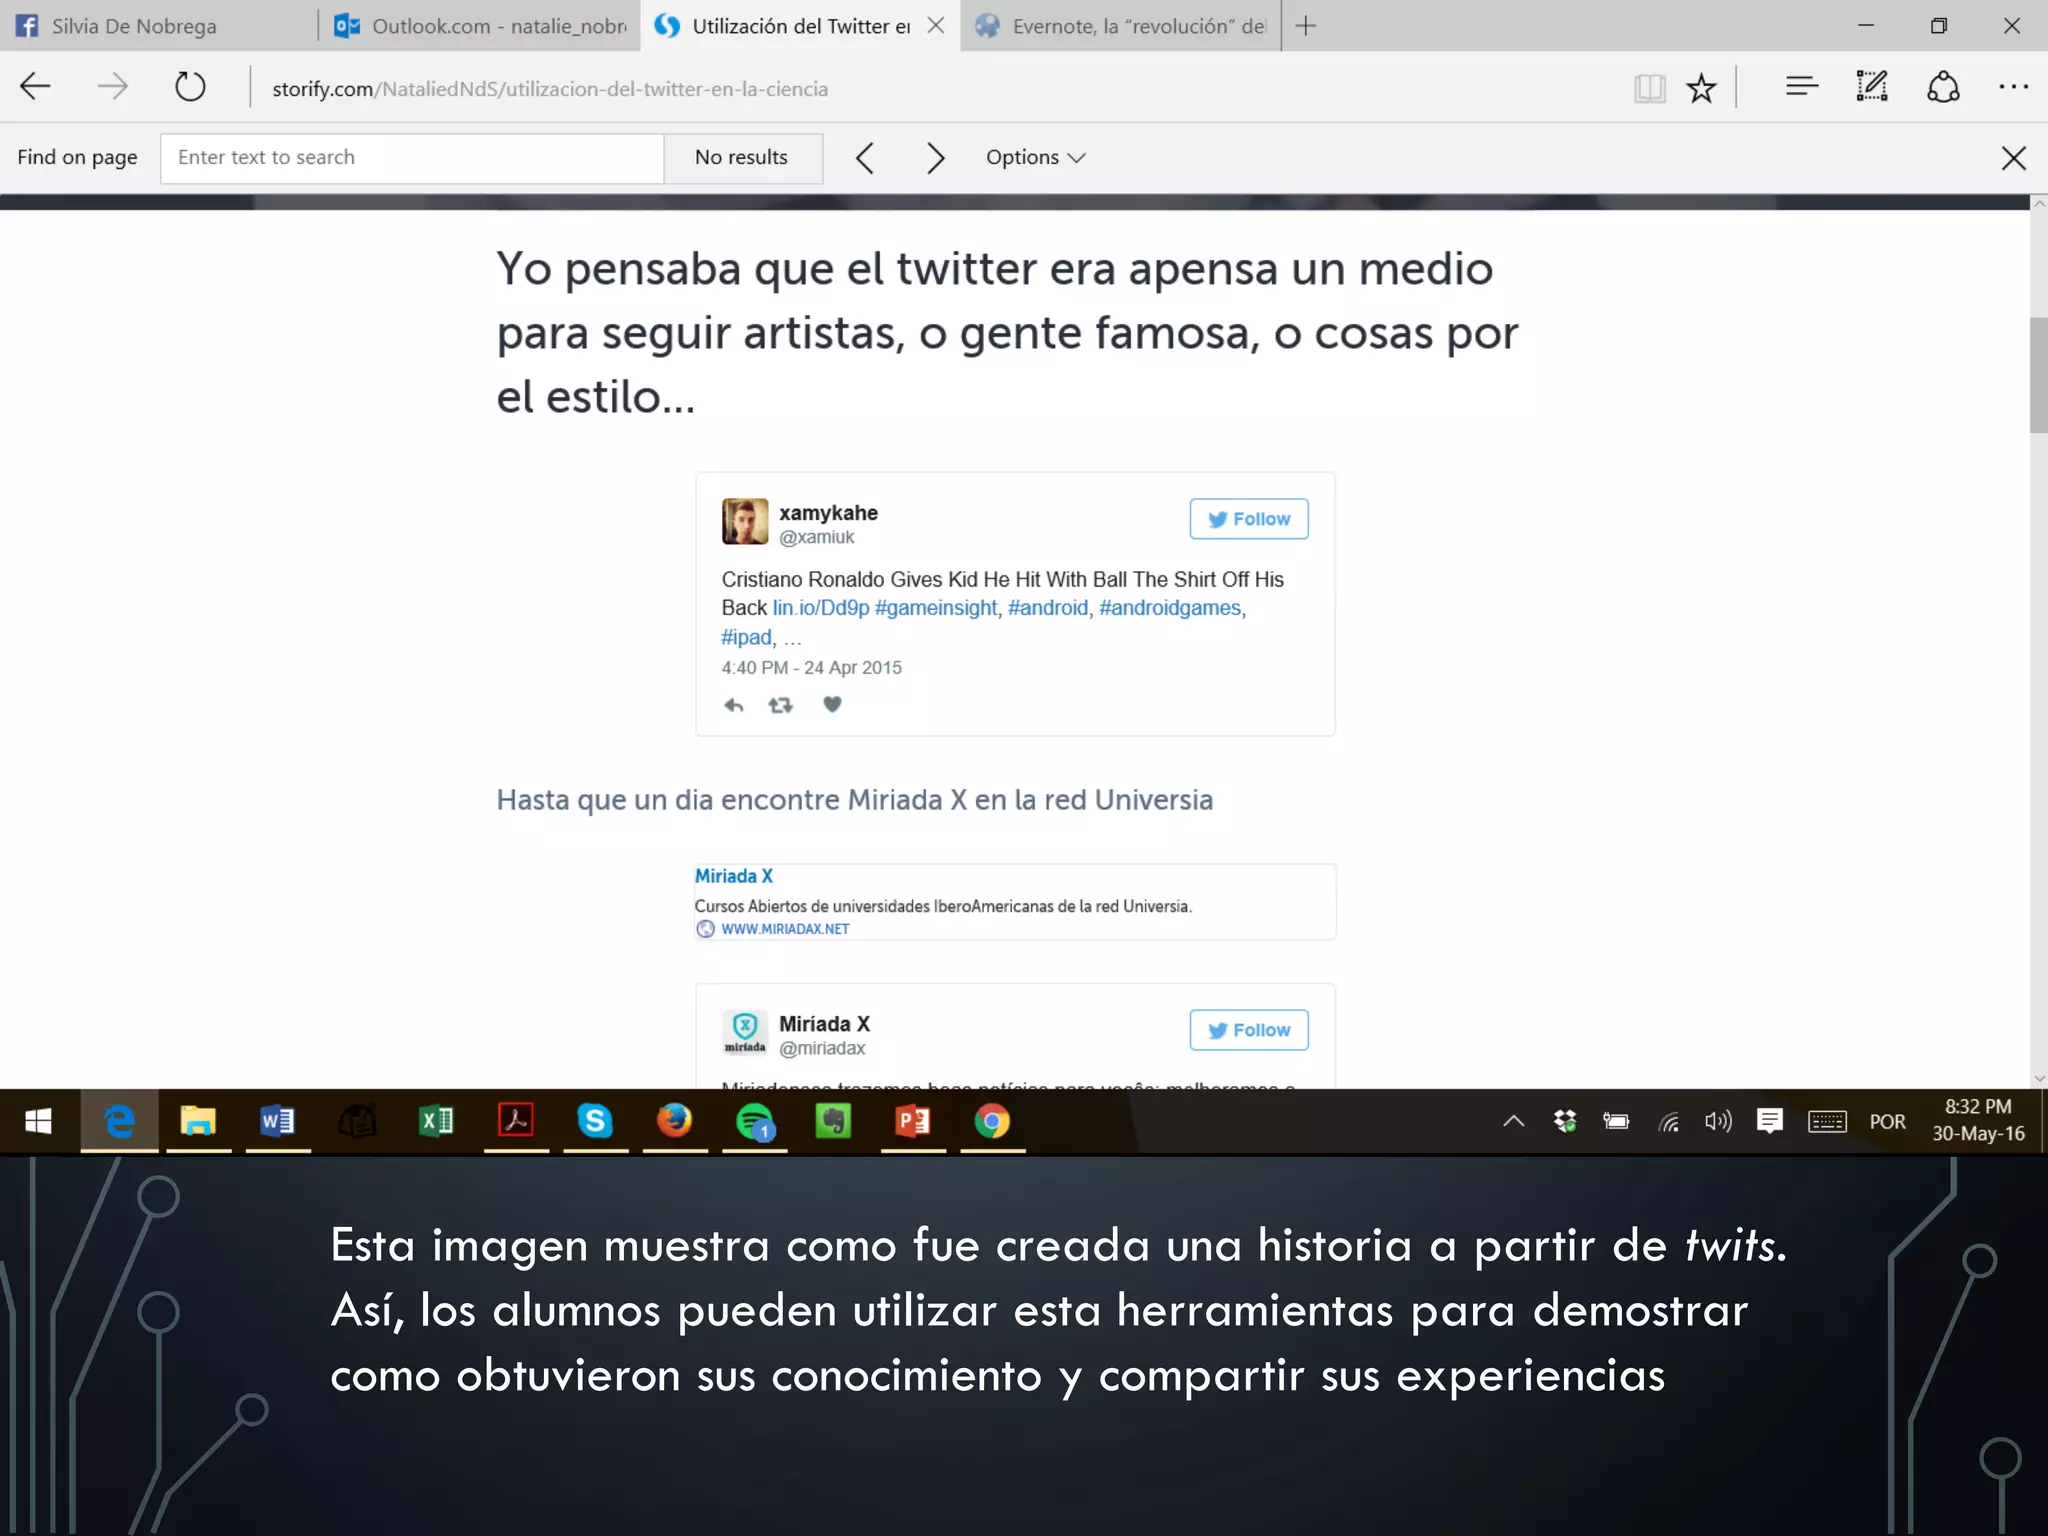This screenshot has width=2048, height=1536.
Task: Open the touch keyboard tray icon
Action: (x=1827, y=1122)
